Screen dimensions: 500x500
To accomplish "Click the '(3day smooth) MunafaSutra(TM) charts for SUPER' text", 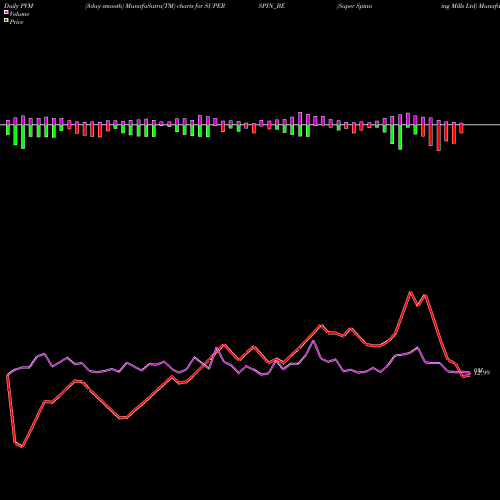I will coord(155,6).
